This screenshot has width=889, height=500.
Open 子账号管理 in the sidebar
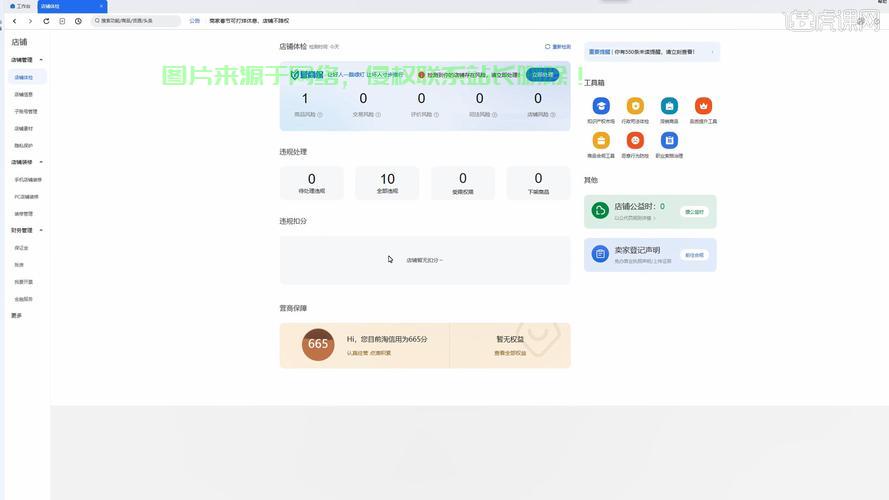[26, 112]
